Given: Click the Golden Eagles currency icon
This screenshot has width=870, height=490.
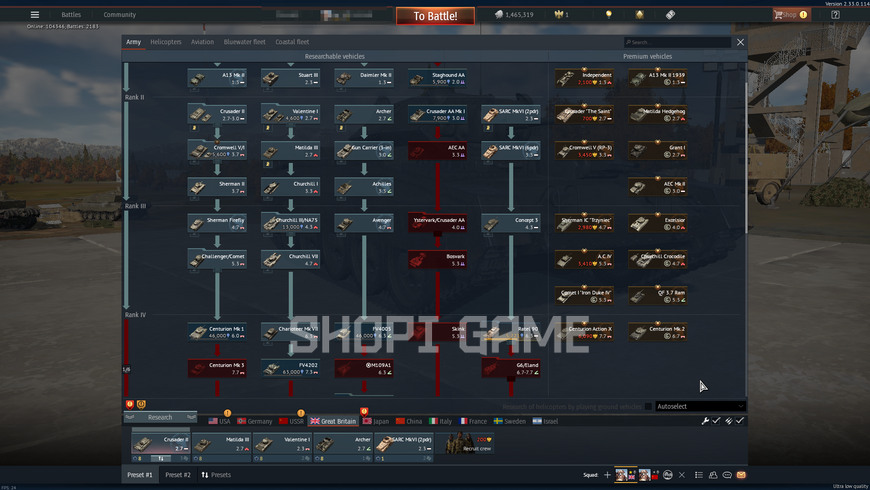Looking at the screenshot, I should click(x=559, y=14).
